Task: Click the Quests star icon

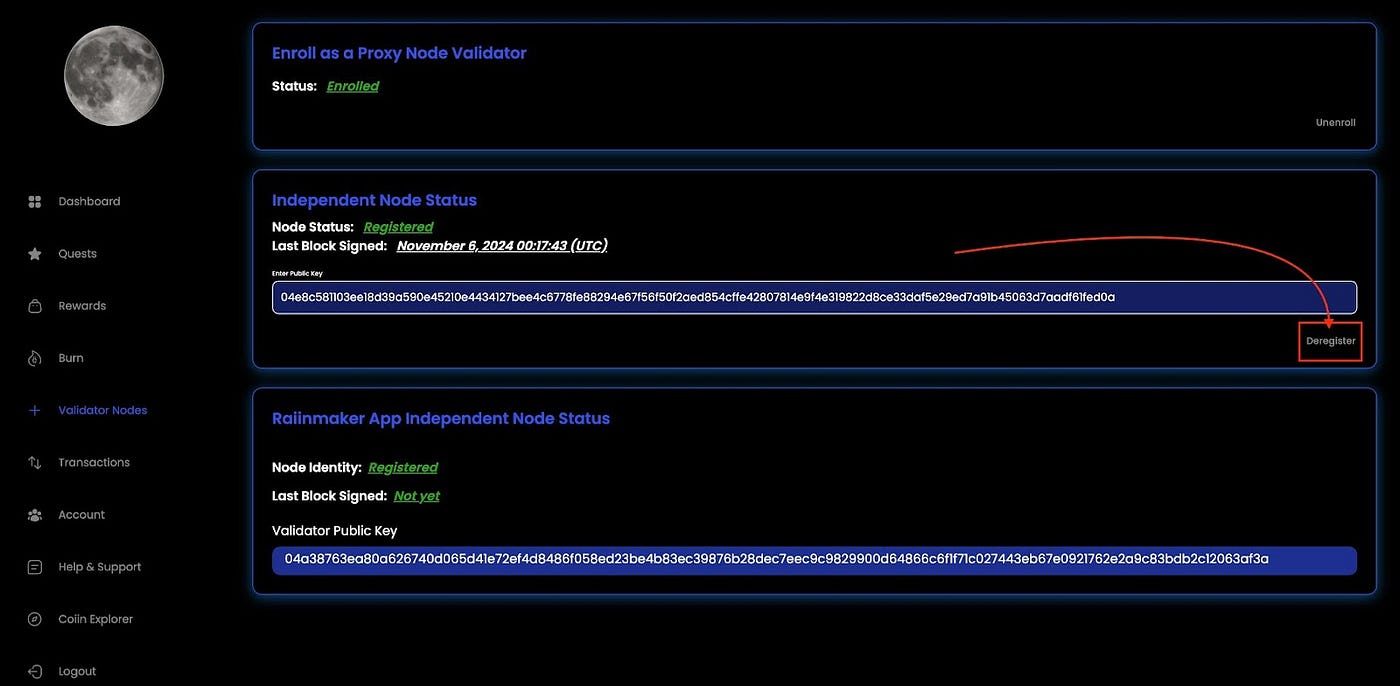Action: (x=35, y=254)
